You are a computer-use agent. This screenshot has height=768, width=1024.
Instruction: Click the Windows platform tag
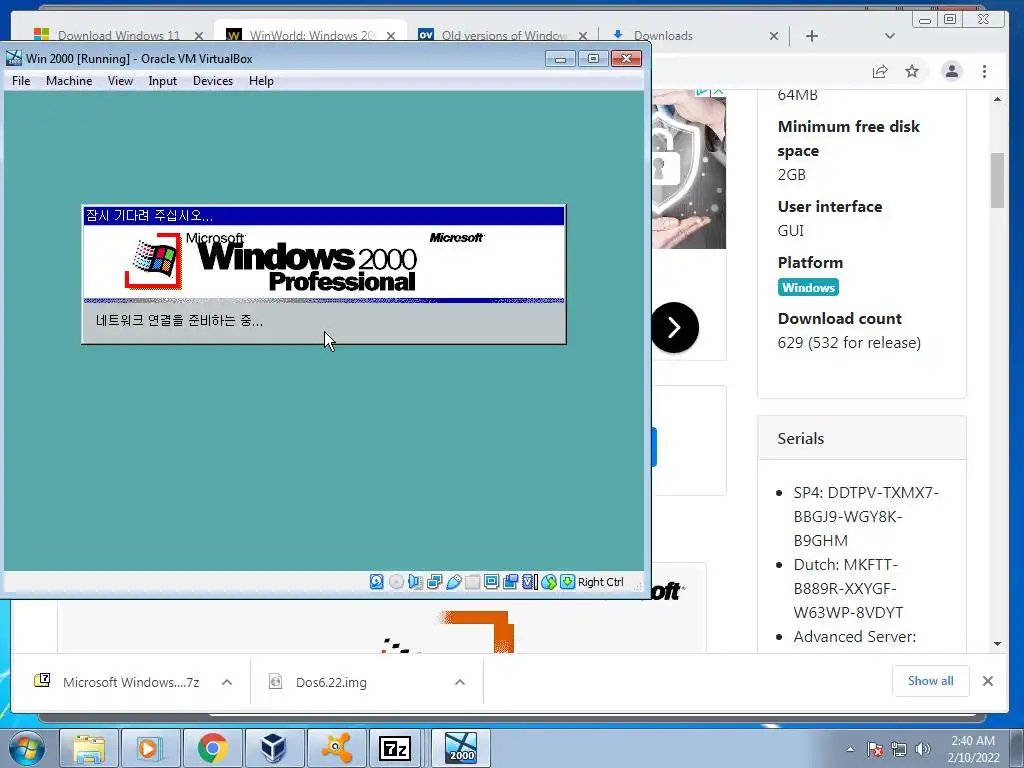(808, 287)
